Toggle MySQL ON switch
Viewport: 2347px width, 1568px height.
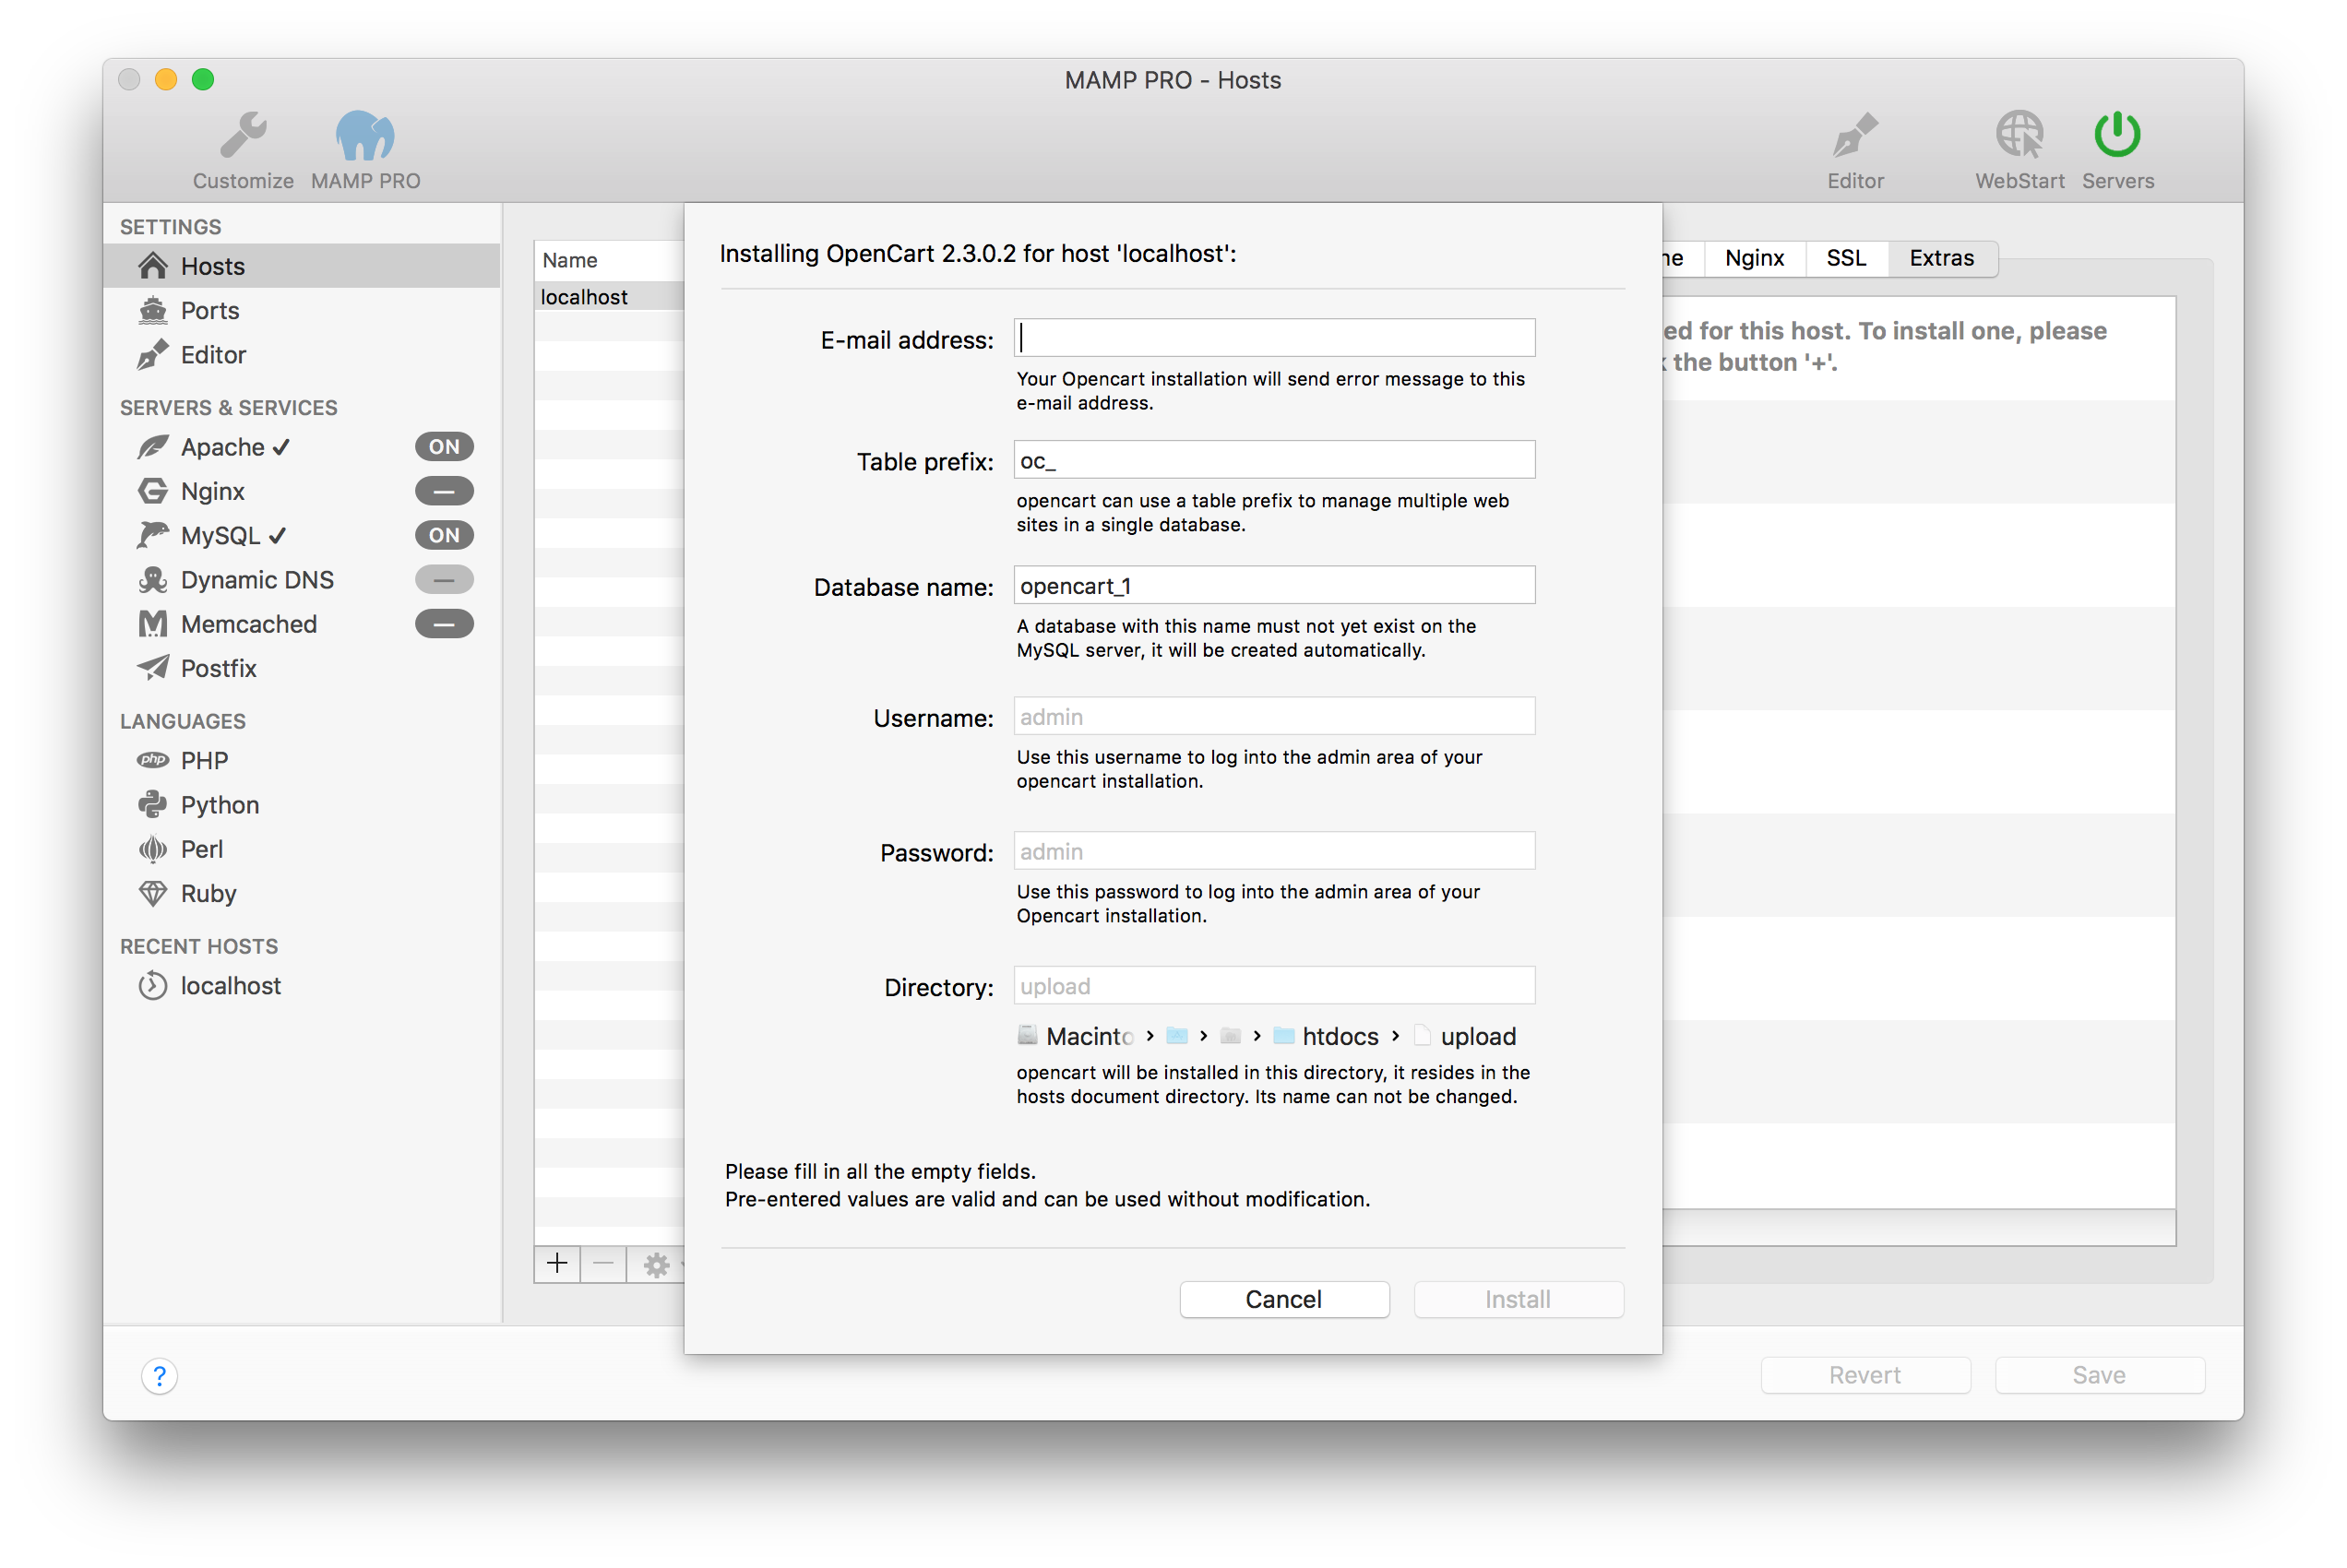coord(444,535)
